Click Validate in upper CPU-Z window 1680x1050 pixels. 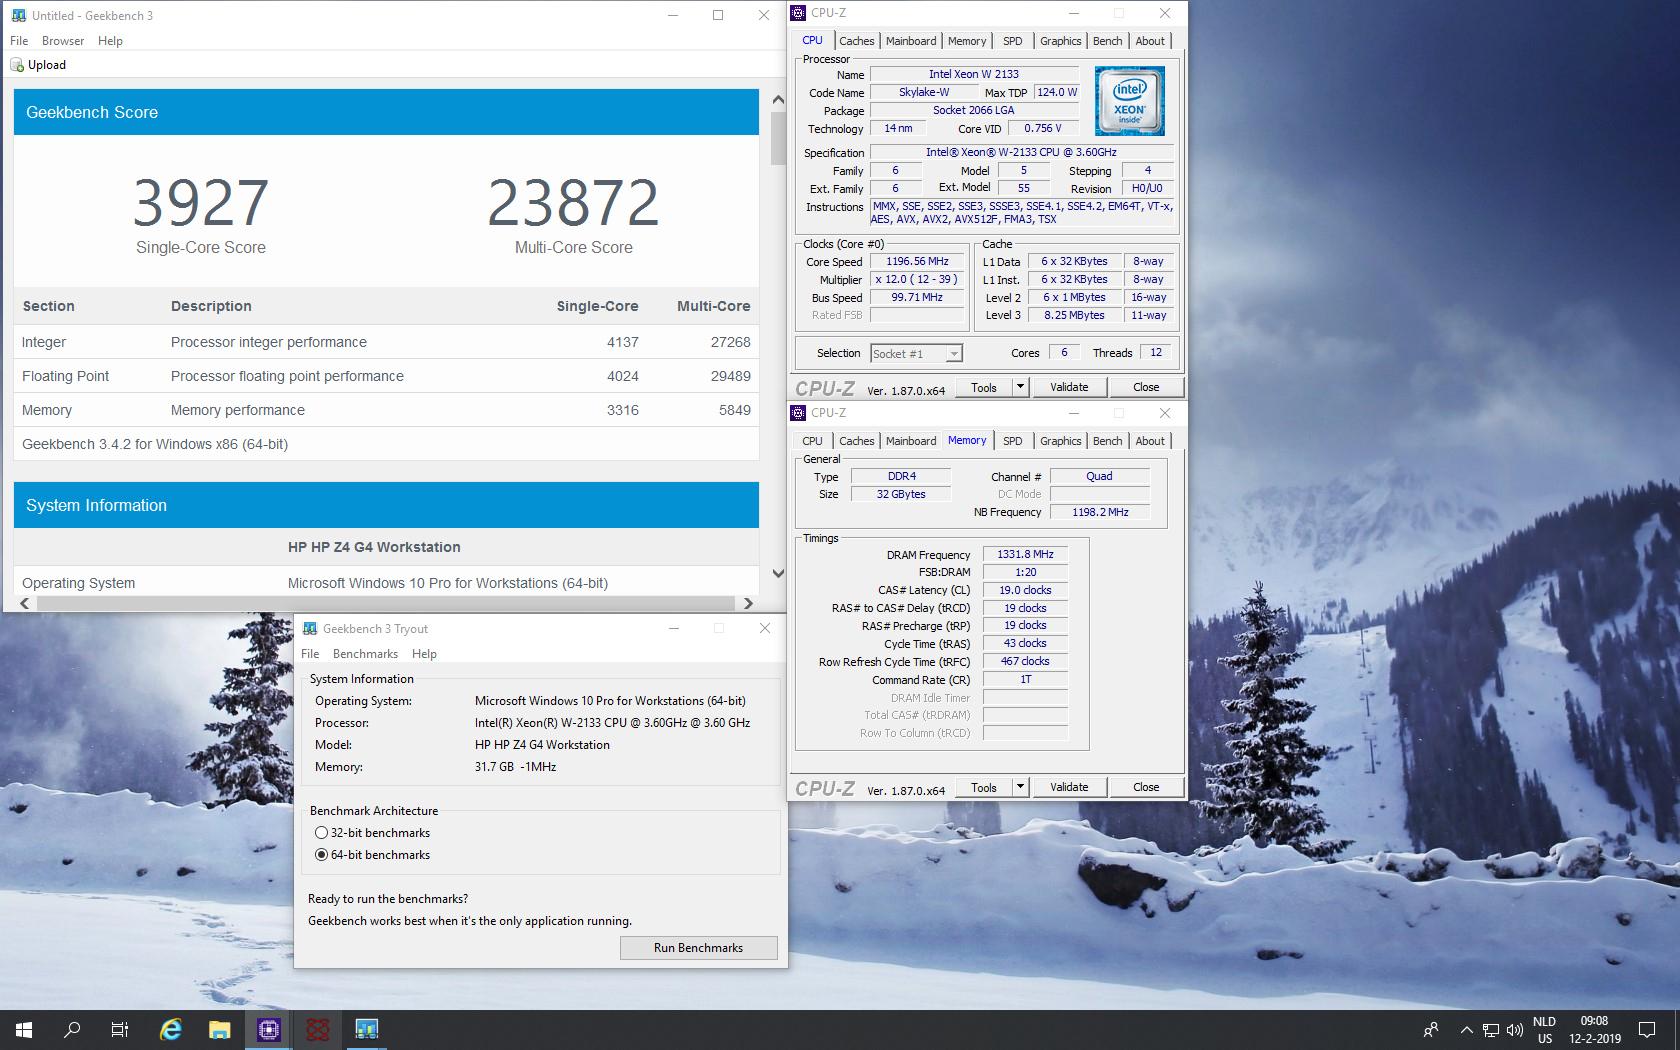1069,387
